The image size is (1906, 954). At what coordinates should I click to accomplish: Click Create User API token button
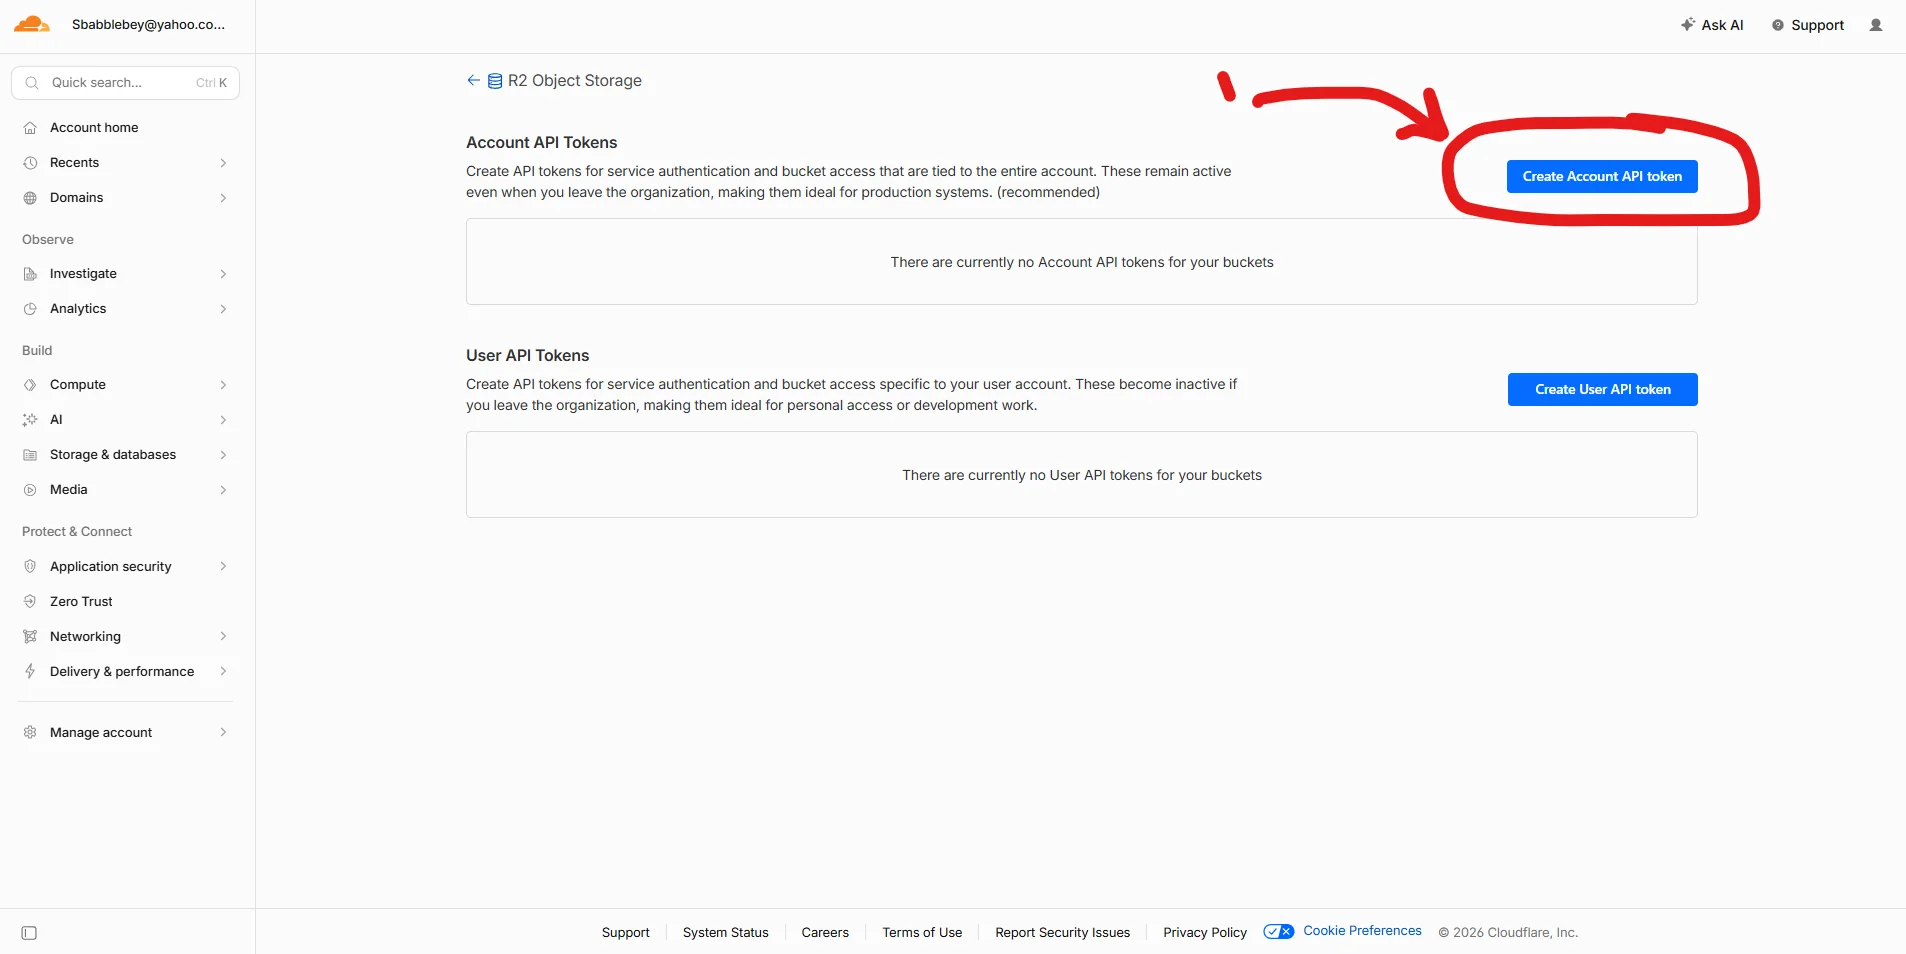coord(1602,389)
